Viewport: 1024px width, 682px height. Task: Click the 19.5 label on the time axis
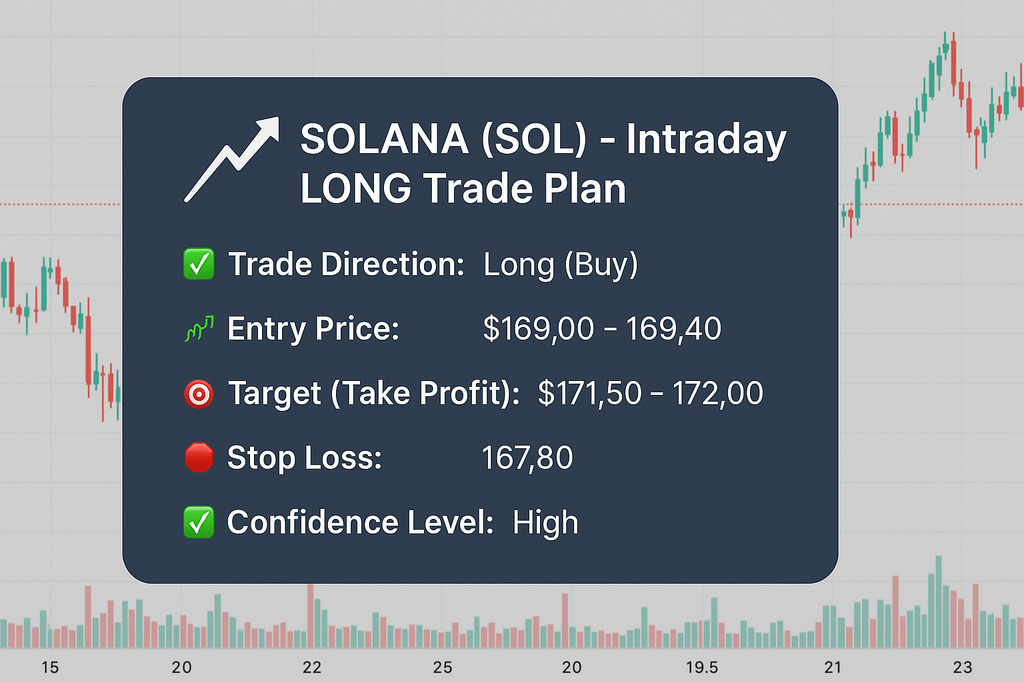(x=702, y=667)
